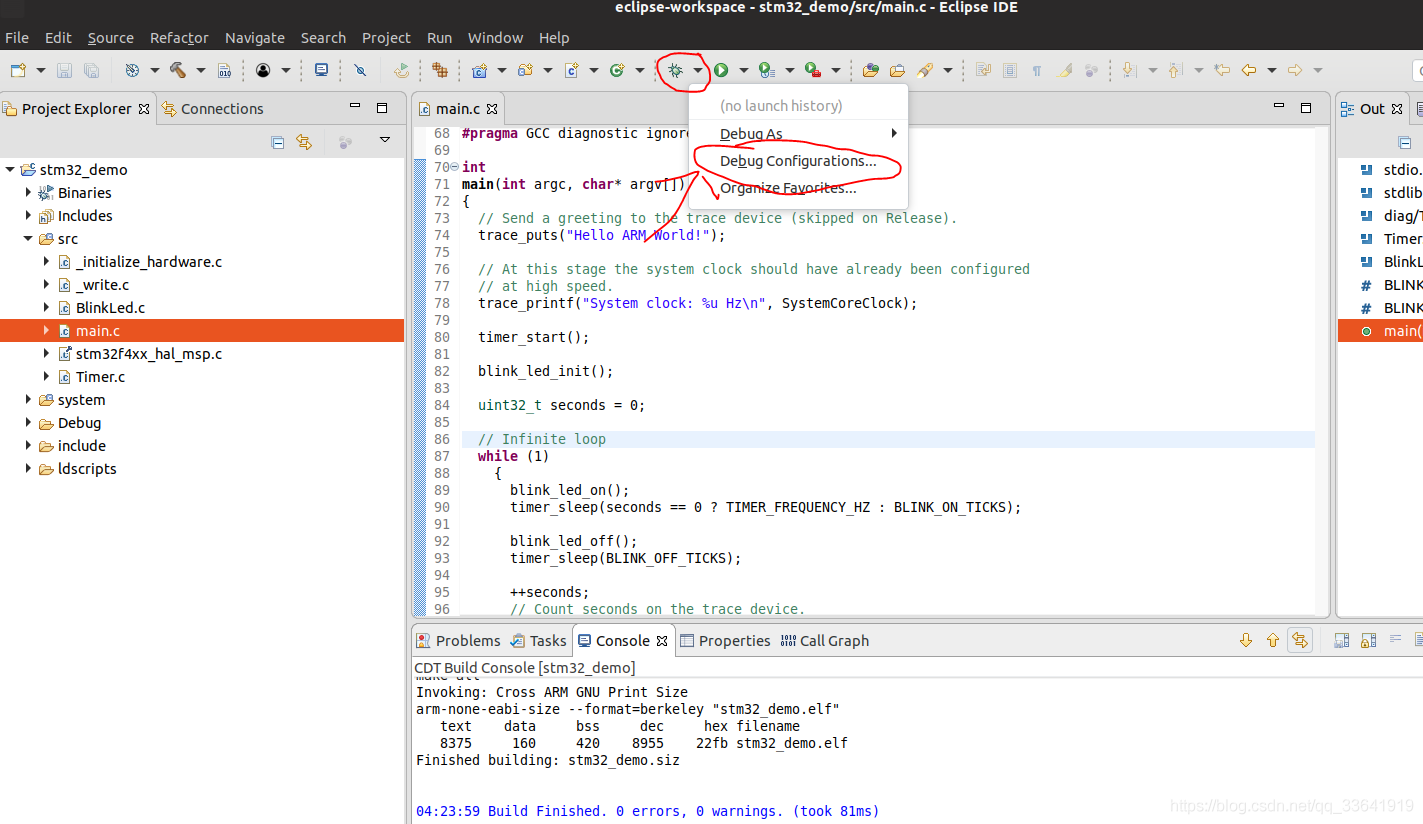Click the Save All toolbar icon
The width and height of the screenshot is (1423, 824).
pos(91,70)
